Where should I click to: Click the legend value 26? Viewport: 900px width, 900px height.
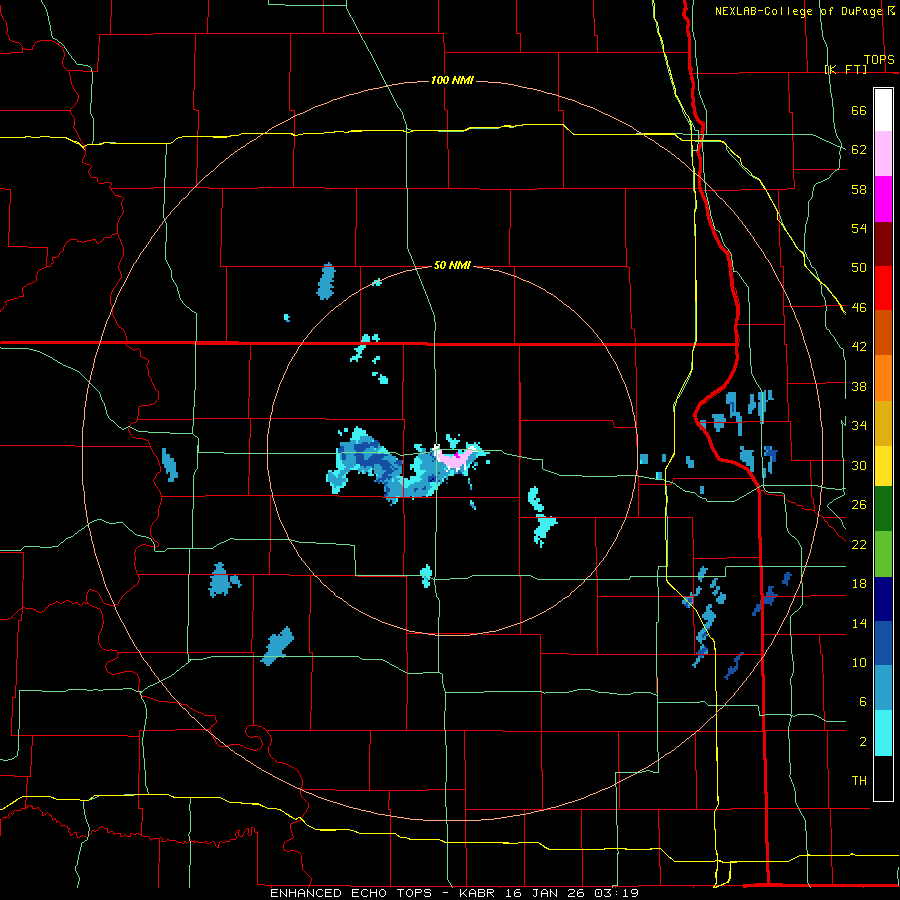[859, 505]
